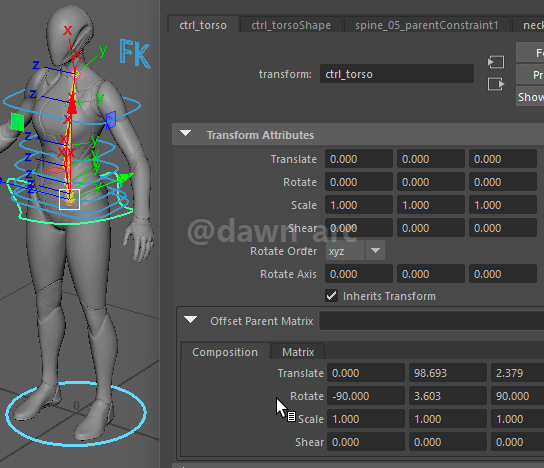Click the Rotate Axis Z field

503,274
